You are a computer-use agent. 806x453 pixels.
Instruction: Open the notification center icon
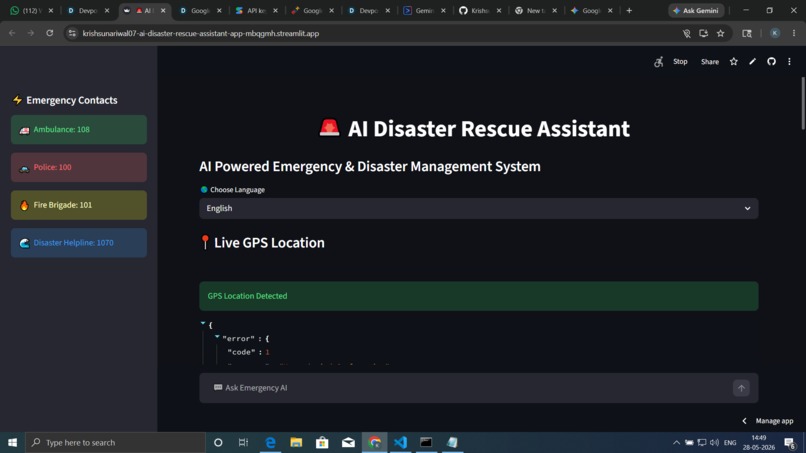(790, 443)
